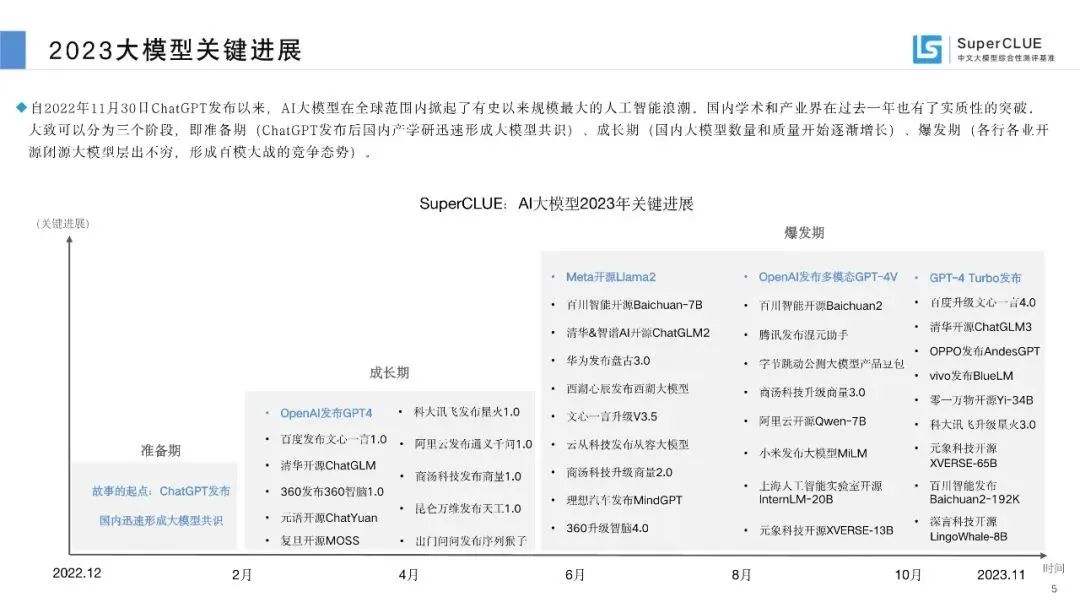Image resolution: width=1080 pixels, height=608 pixels.
Task: Click the 2022.12 timeline start marker
Action: [x=77, y=574]
